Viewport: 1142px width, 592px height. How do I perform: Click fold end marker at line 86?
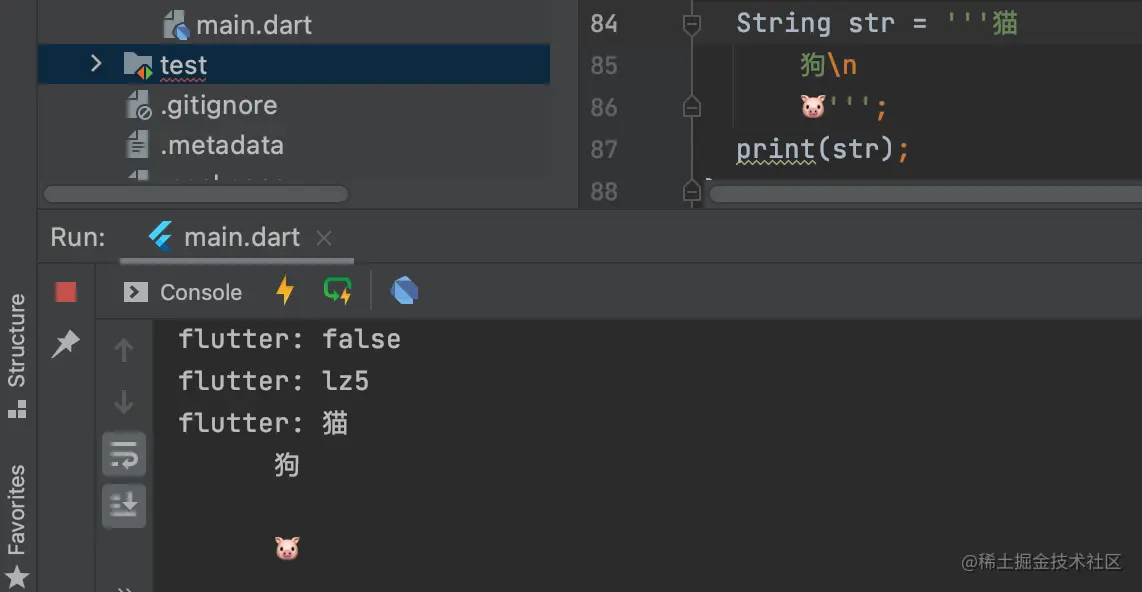click(x=691, y=107)
